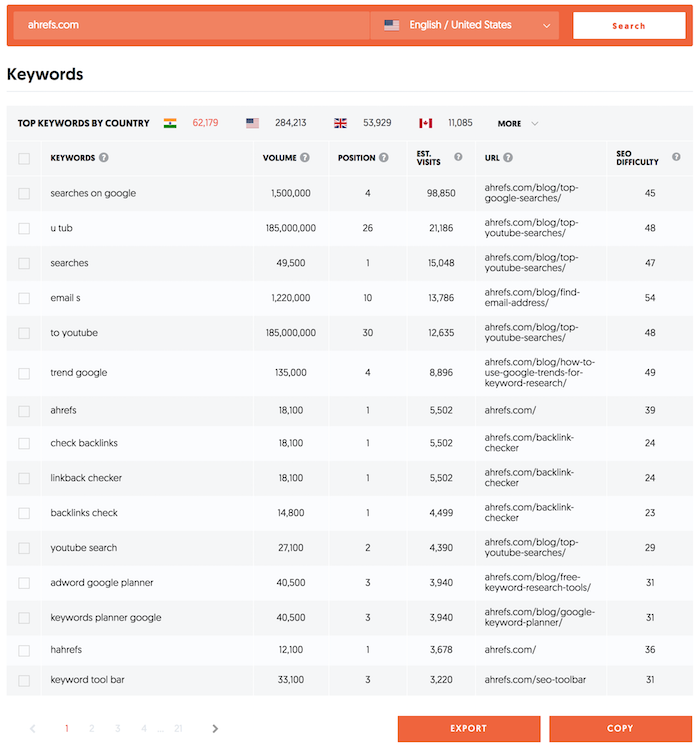Viewport: 700px width, 750px height.
Task: Open the English / United States language dropdown
Action: (x=465, y=25)
